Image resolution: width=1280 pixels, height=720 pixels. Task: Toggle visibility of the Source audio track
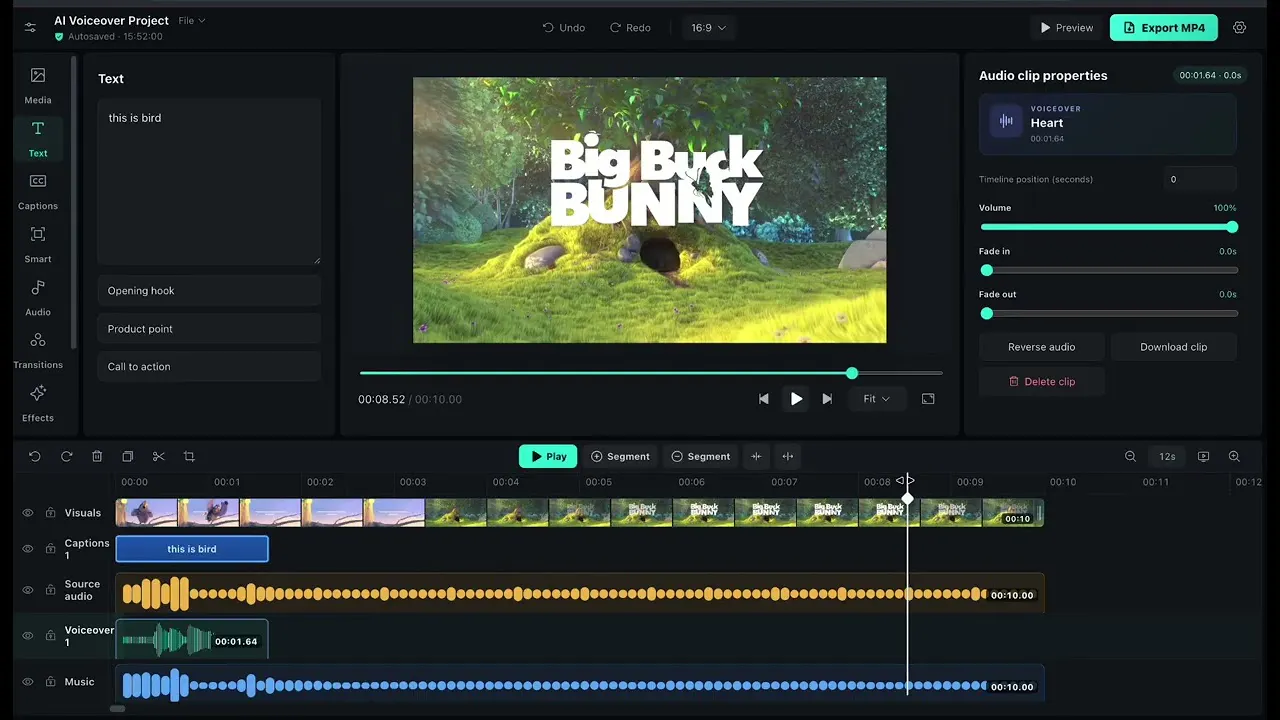28,591
